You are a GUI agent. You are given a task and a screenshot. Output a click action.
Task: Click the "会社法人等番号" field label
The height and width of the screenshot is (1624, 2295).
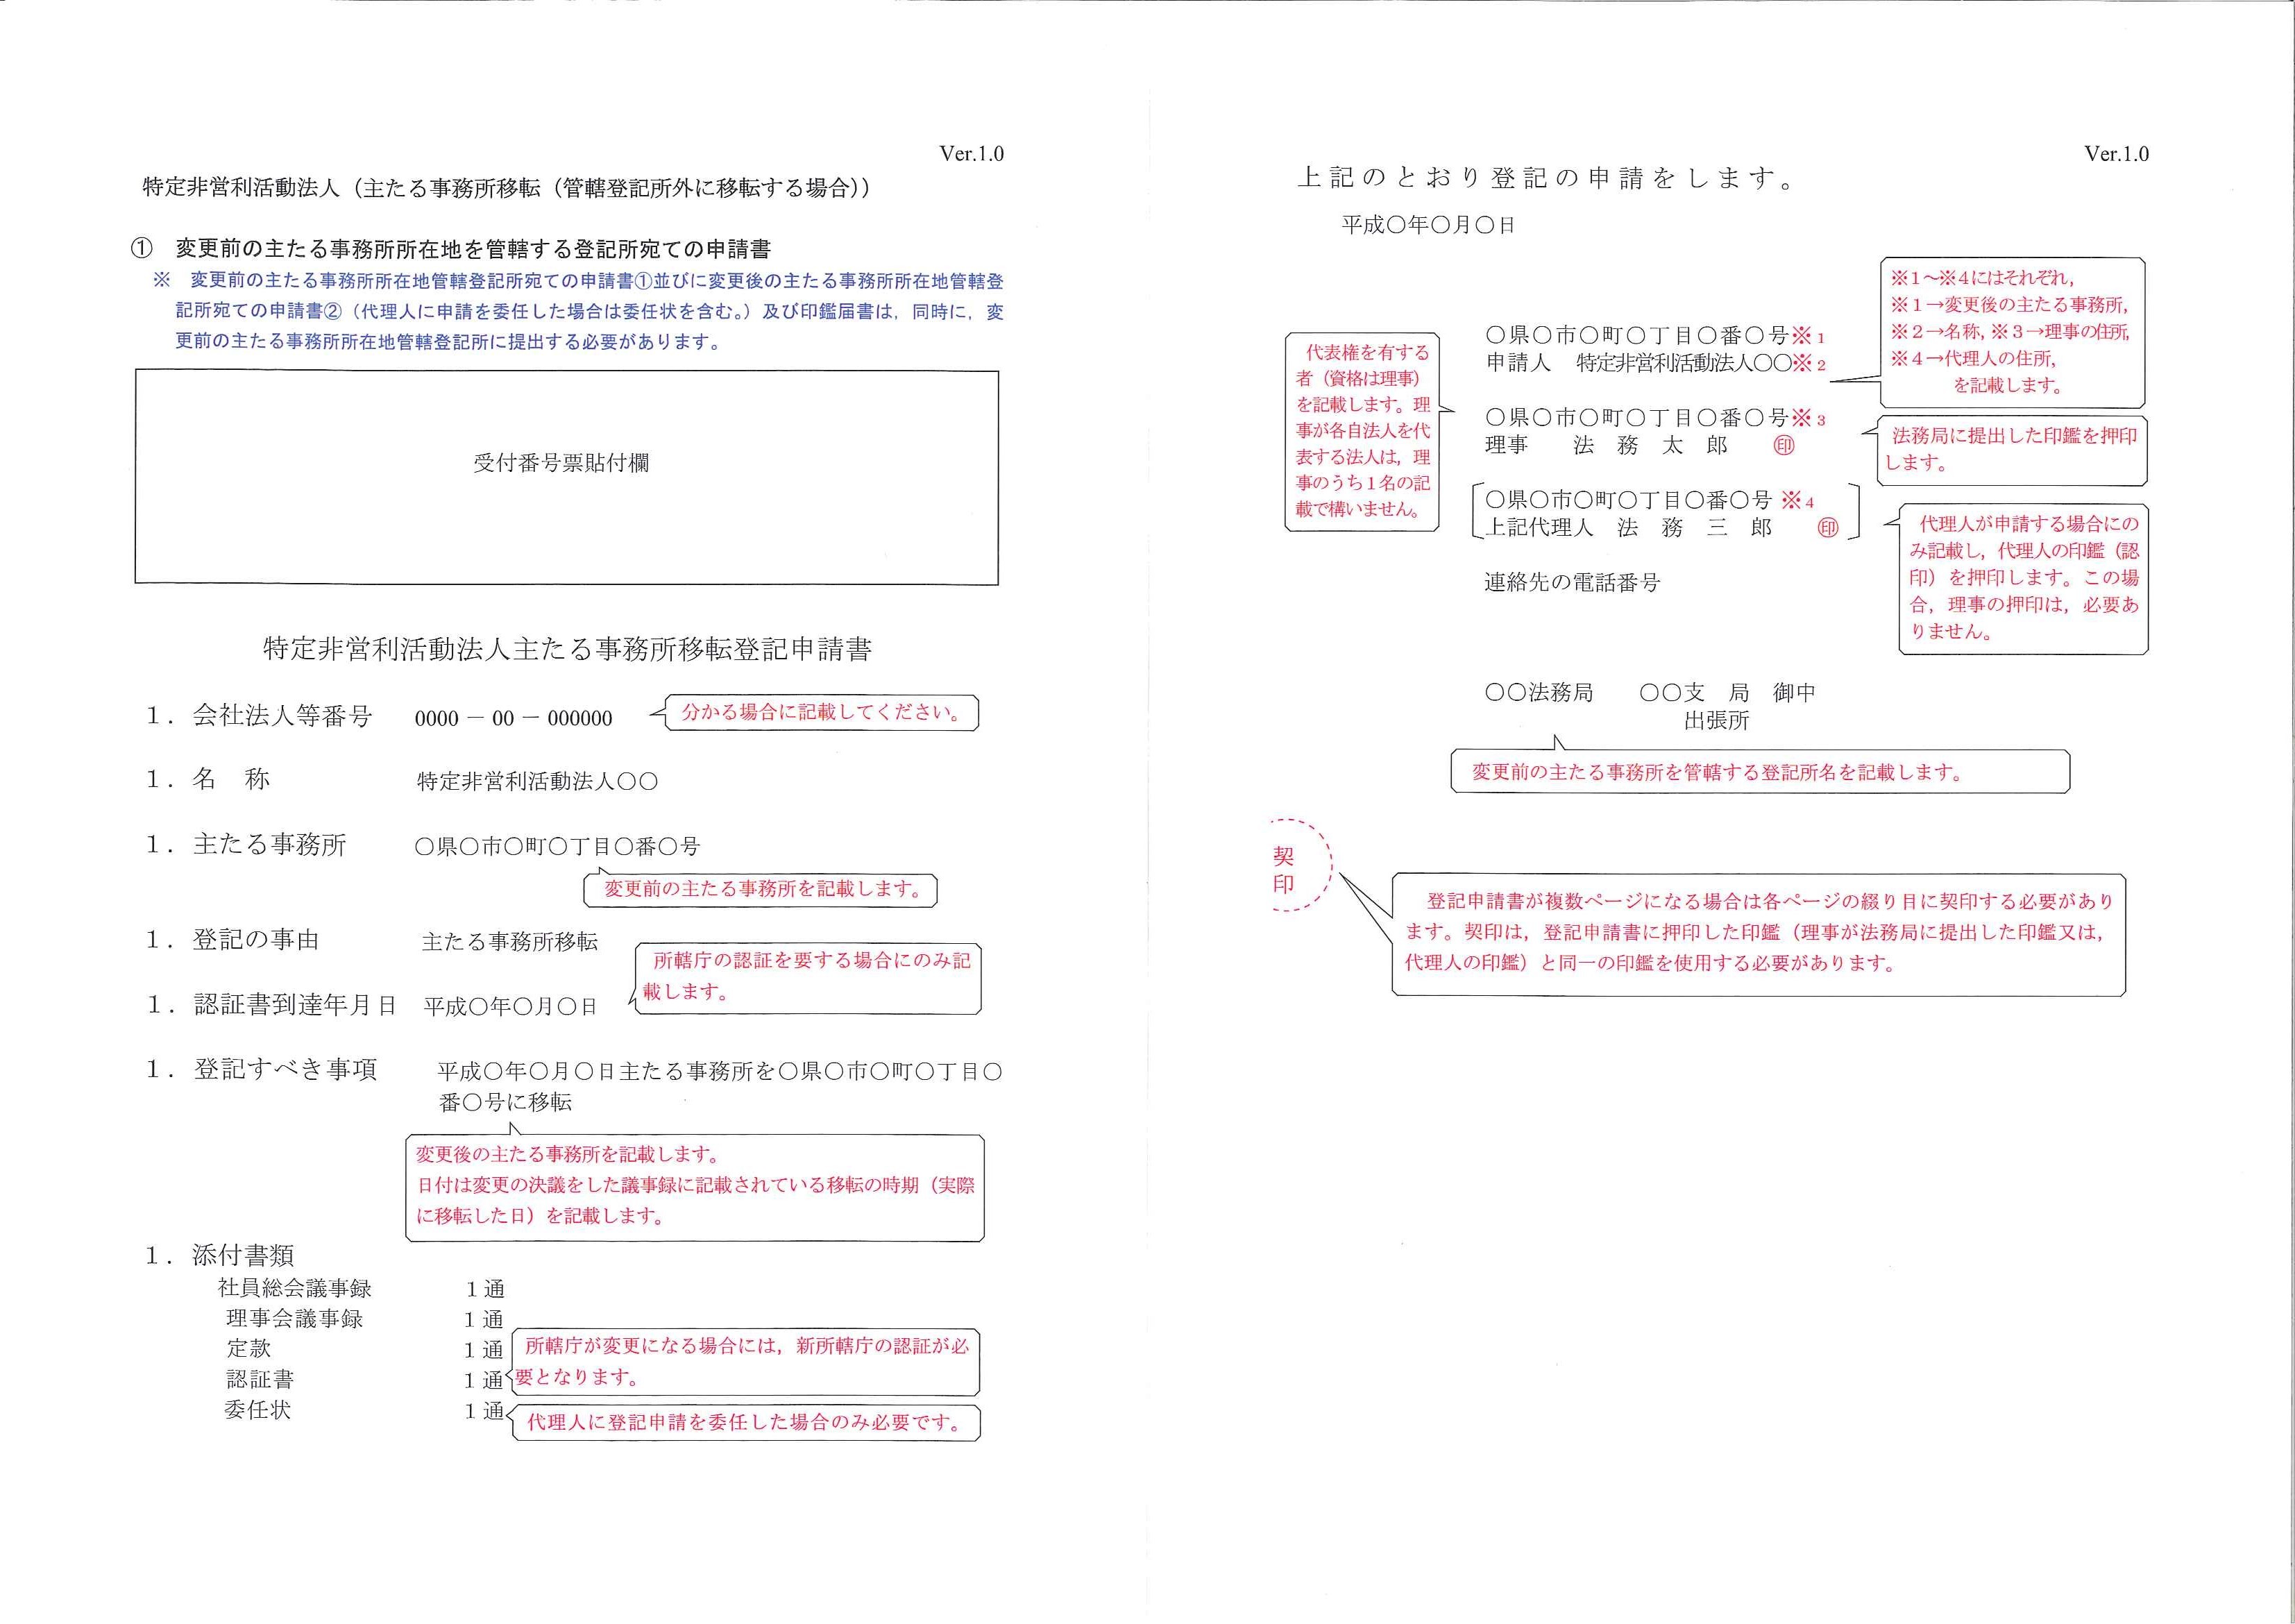coord(282,716)
